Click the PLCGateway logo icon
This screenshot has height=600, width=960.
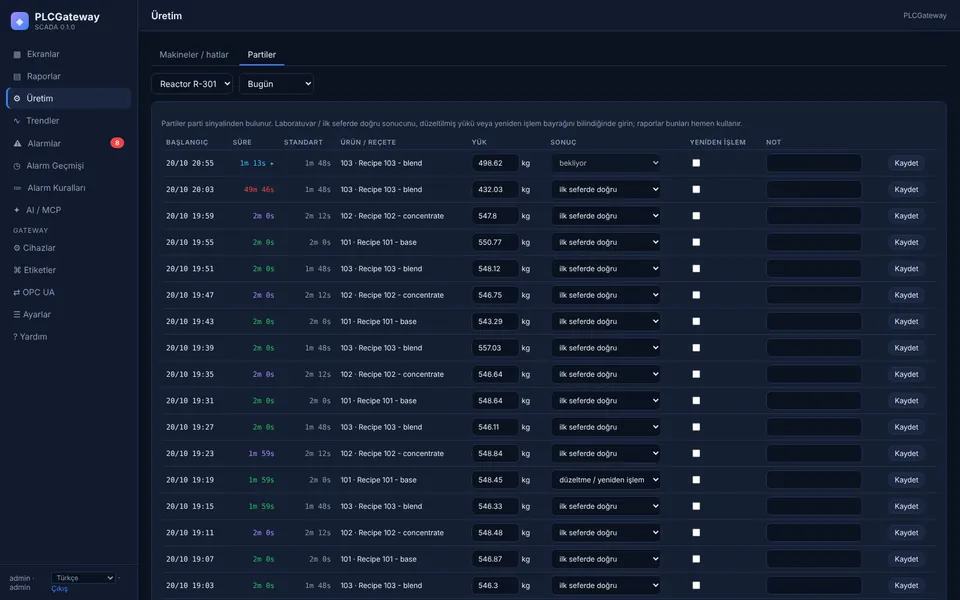[x=20, y=21]
